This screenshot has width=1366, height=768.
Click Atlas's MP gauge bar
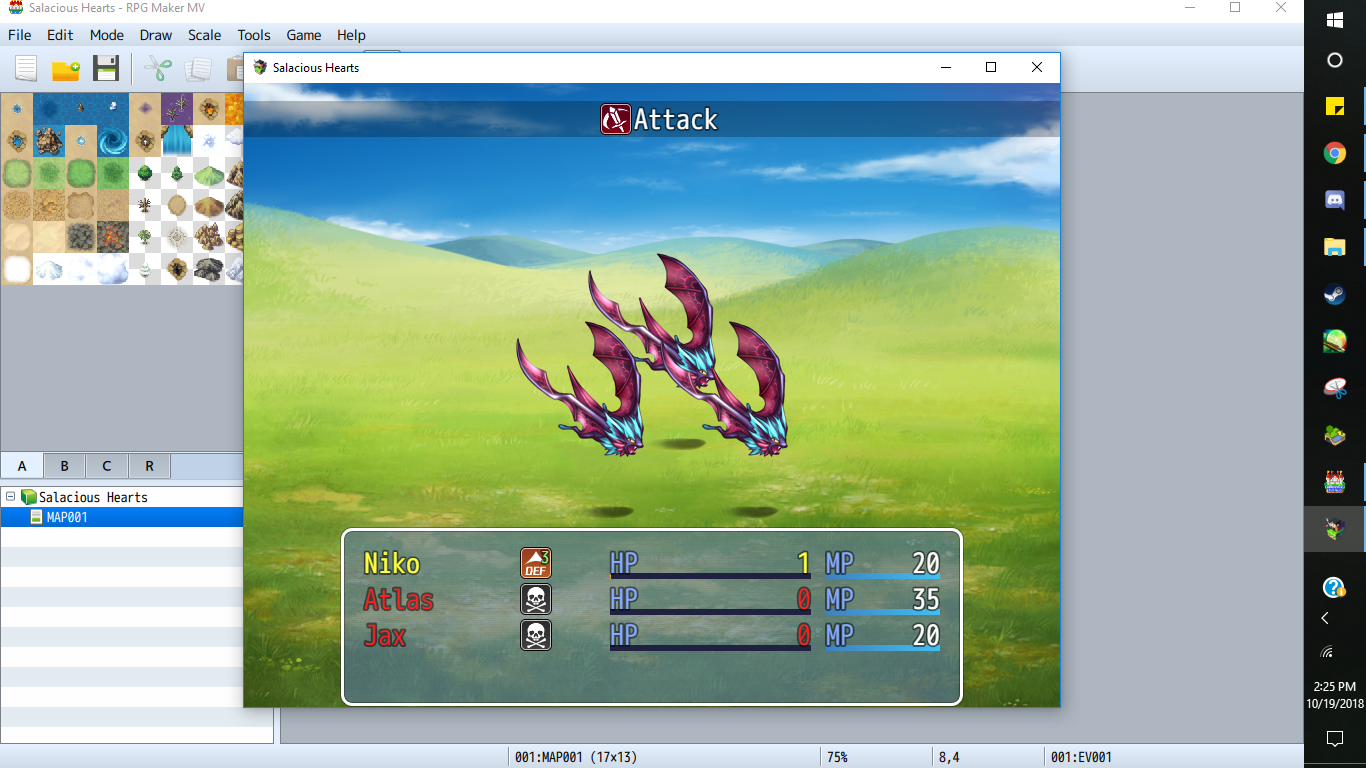[882, 612]
